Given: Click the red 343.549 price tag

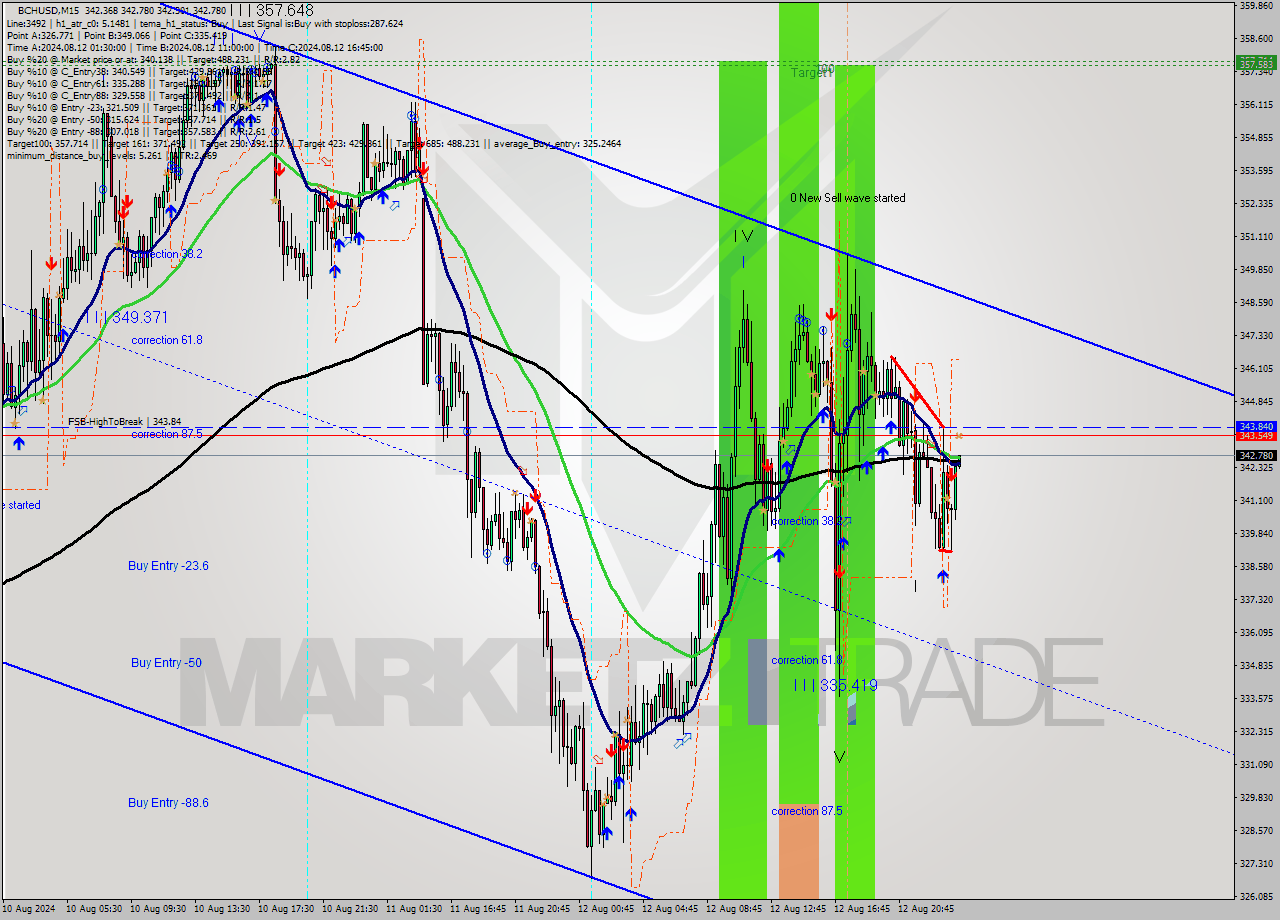Looking at the screenshot, I should tap(1256, 436).
